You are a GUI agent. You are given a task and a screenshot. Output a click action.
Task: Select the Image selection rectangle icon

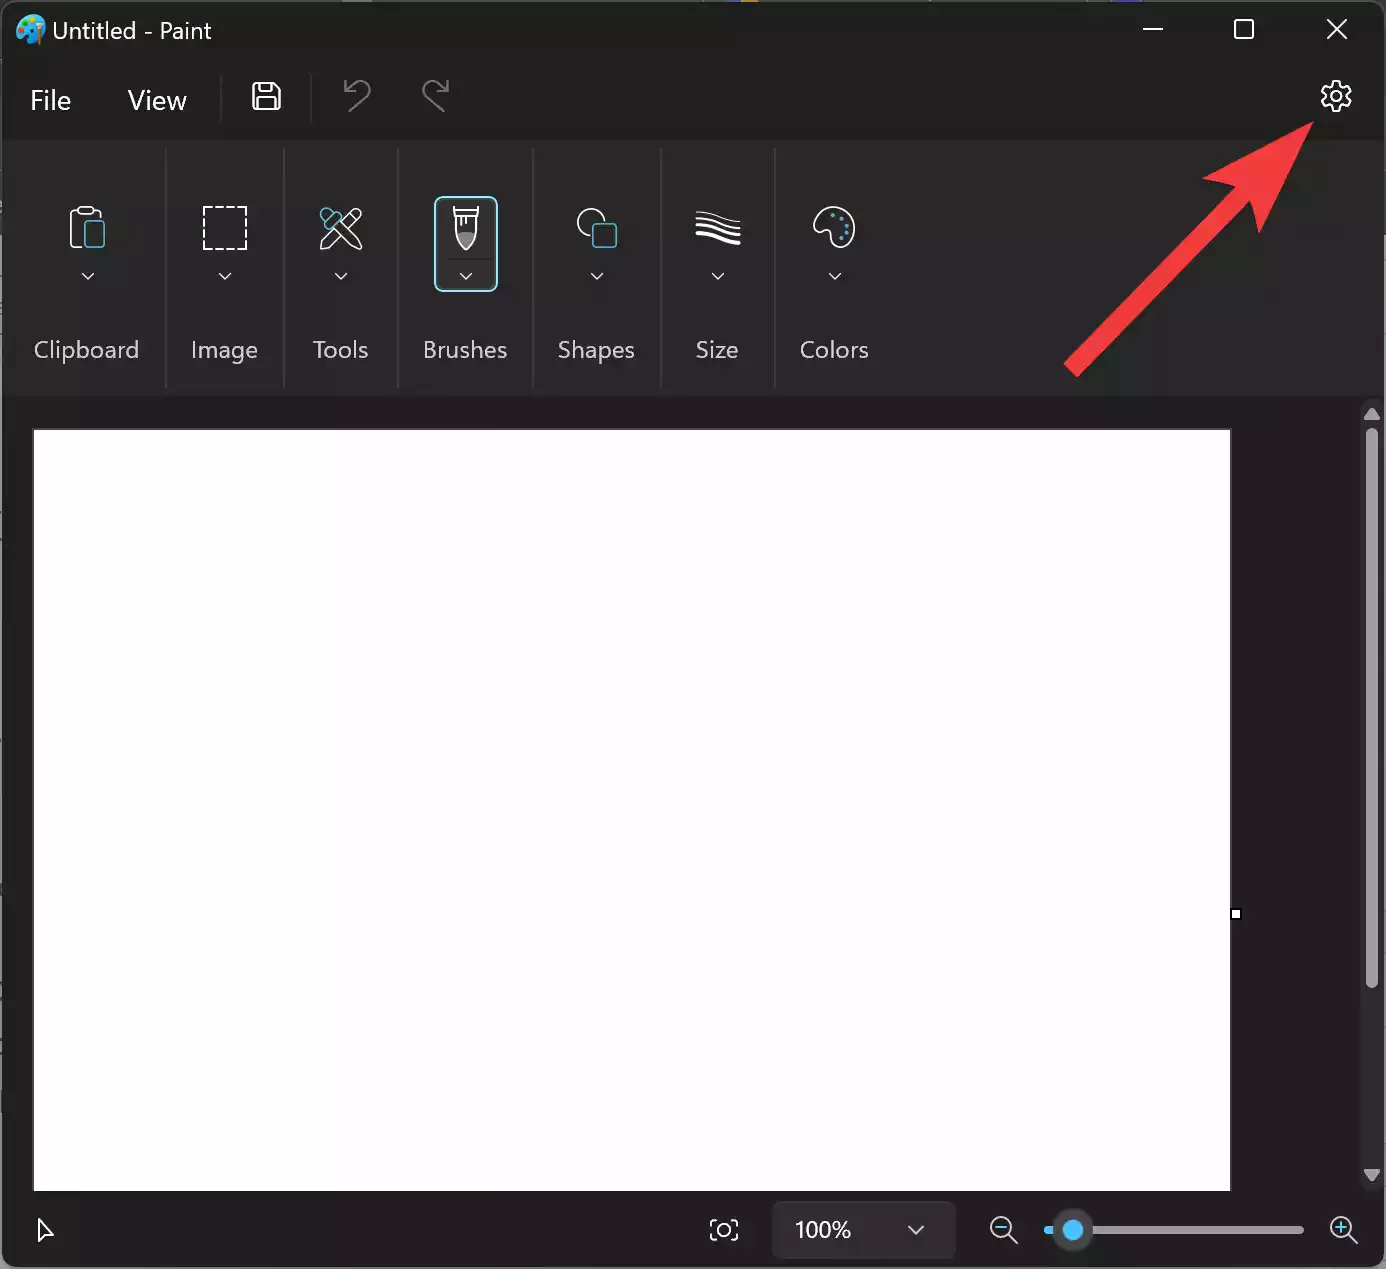[225, 228]
